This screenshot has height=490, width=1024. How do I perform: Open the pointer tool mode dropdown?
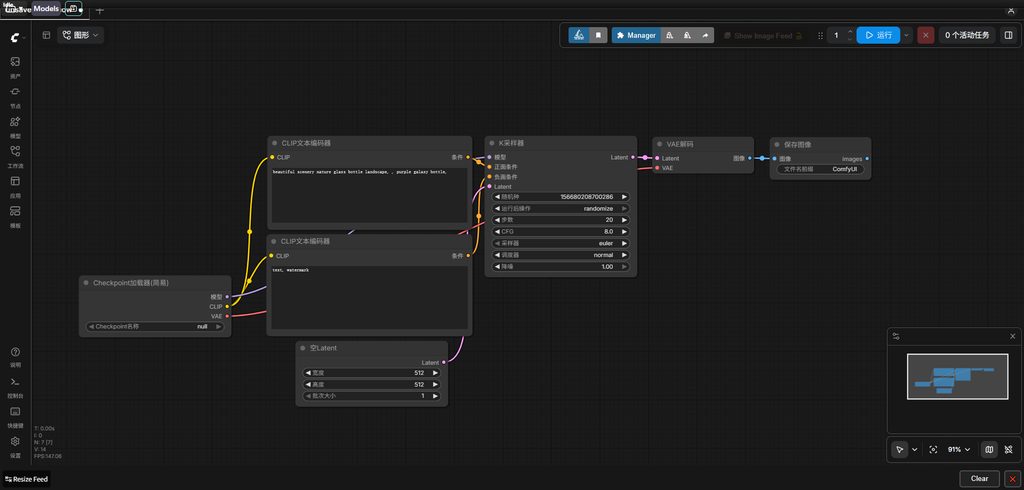click(914, 449)
